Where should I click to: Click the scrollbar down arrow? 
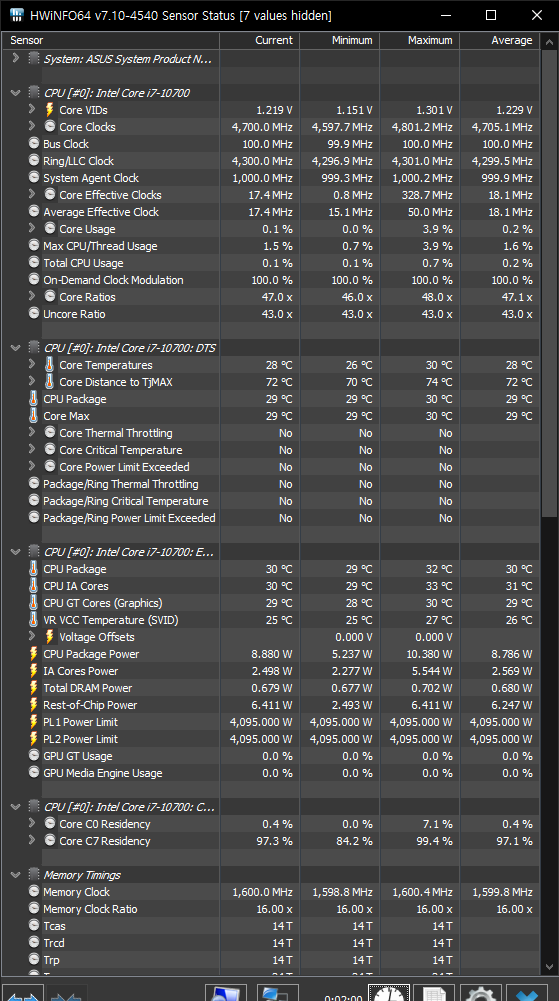[x=549, y=967]
